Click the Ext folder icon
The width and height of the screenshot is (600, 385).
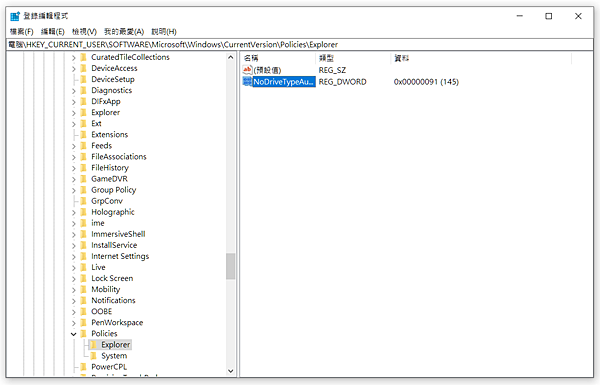tap(84, 124)
